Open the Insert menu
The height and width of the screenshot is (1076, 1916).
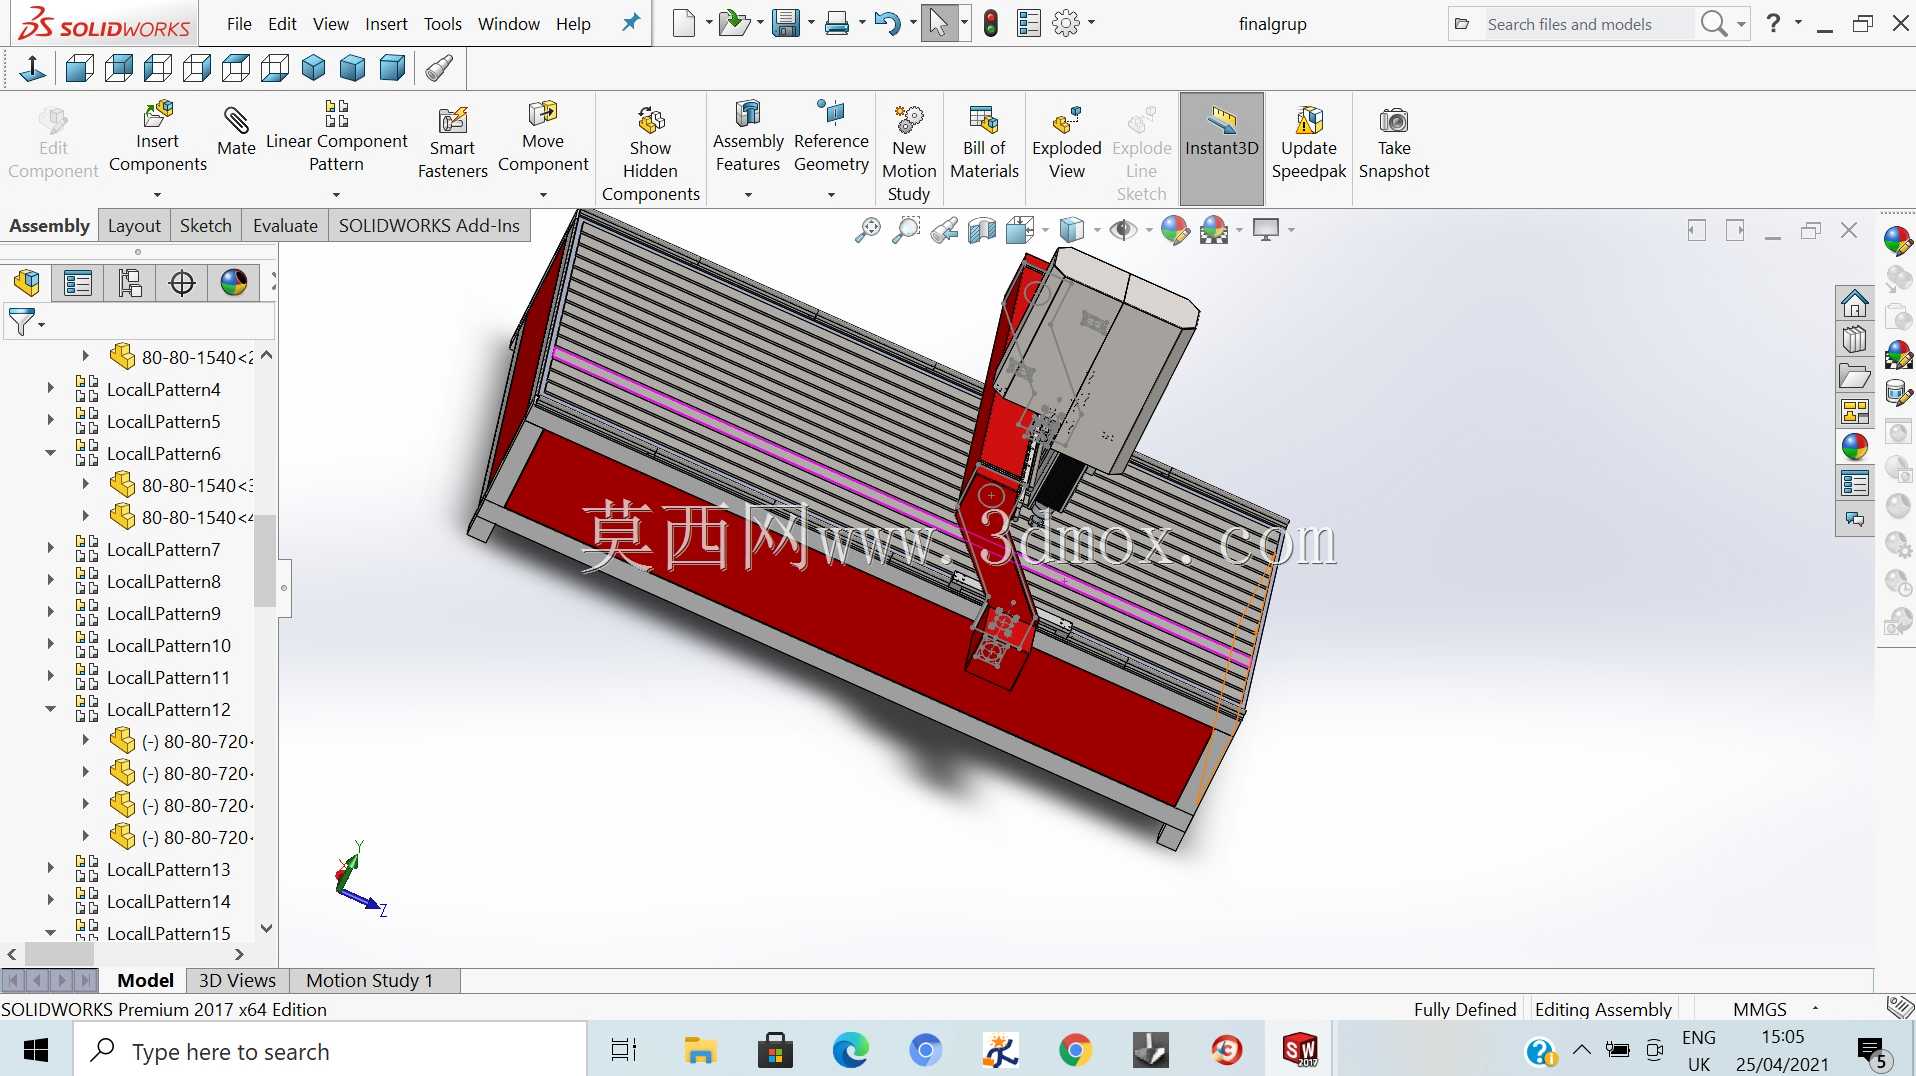386,24
